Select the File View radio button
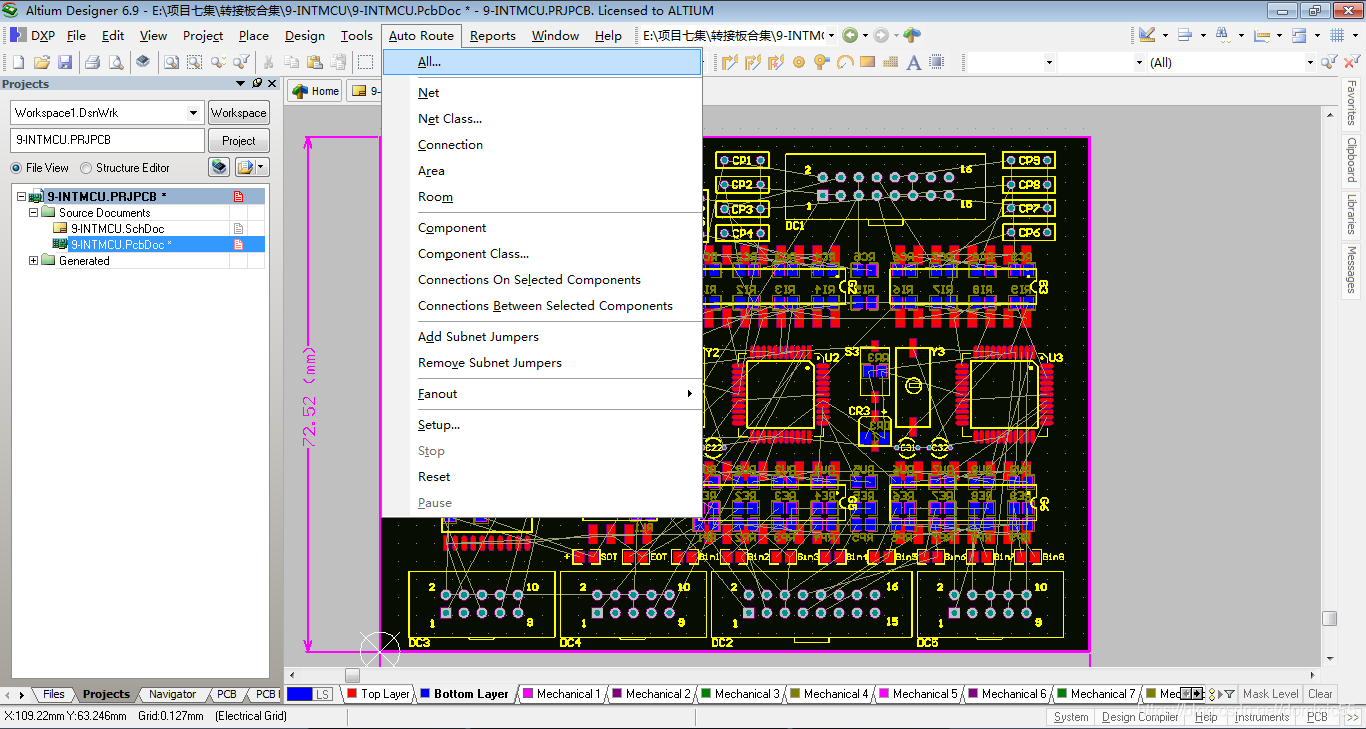Image resolution: width=1366 pixels, height=729 pixels. (16, 168)
